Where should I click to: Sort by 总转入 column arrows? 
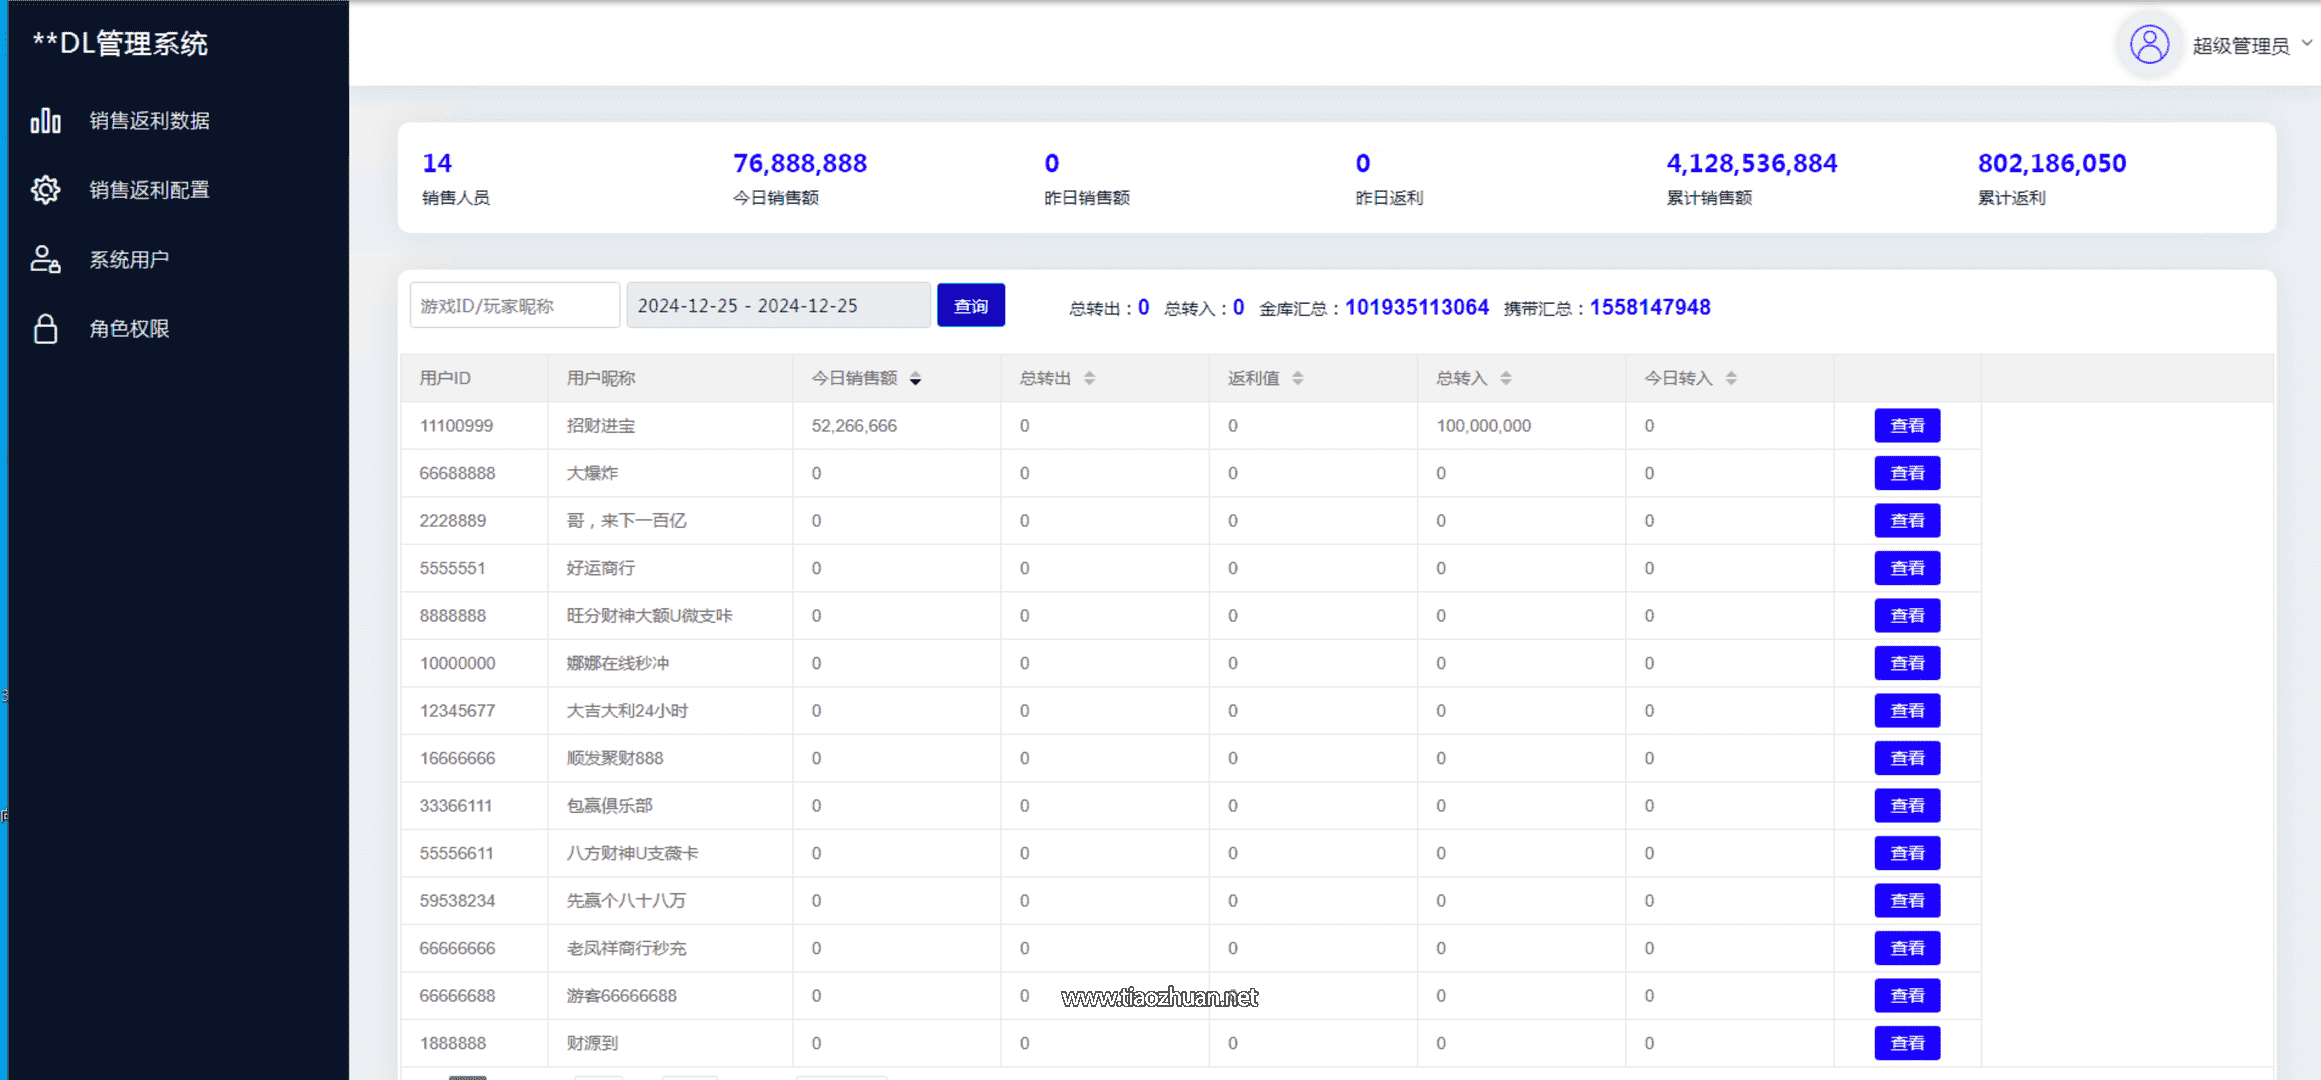[1505, 379]
